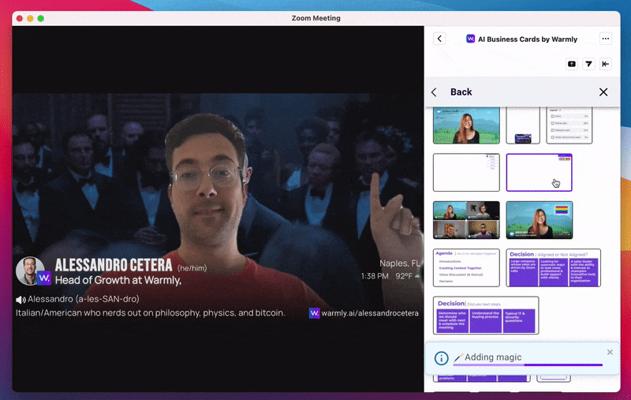Collapse the side panel with the arrow-bar icon
The height and width of the screenshot is (400, 631).
[605, 64]
